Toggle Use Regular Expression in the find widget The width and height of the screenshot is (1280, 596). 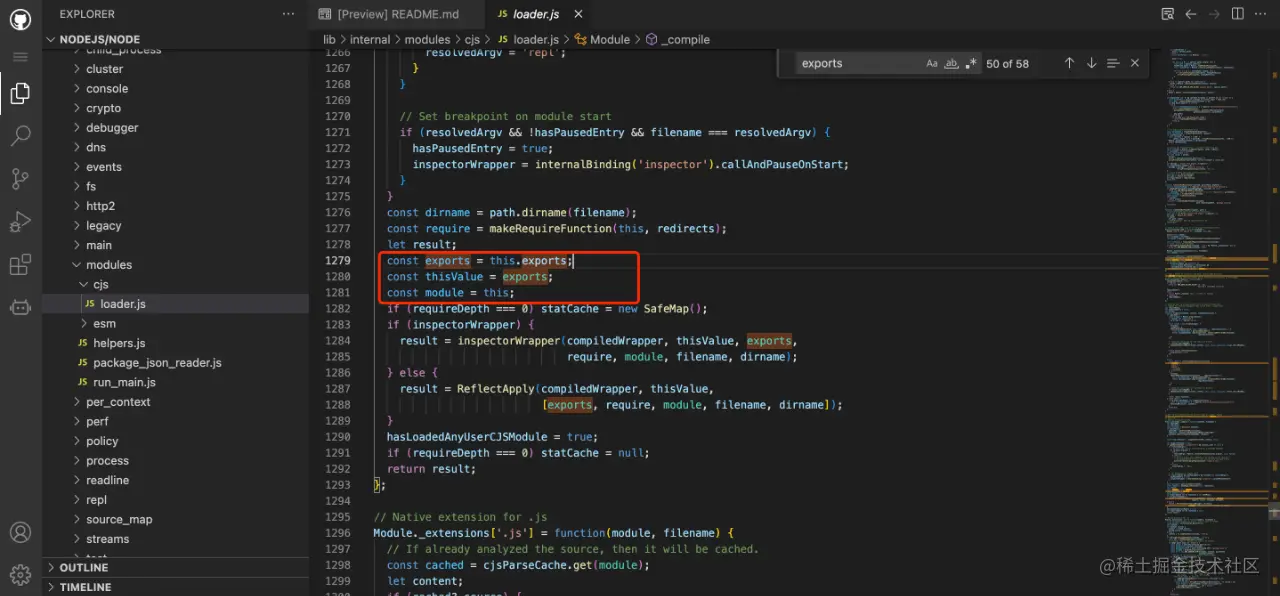click(x=970, y=63)
